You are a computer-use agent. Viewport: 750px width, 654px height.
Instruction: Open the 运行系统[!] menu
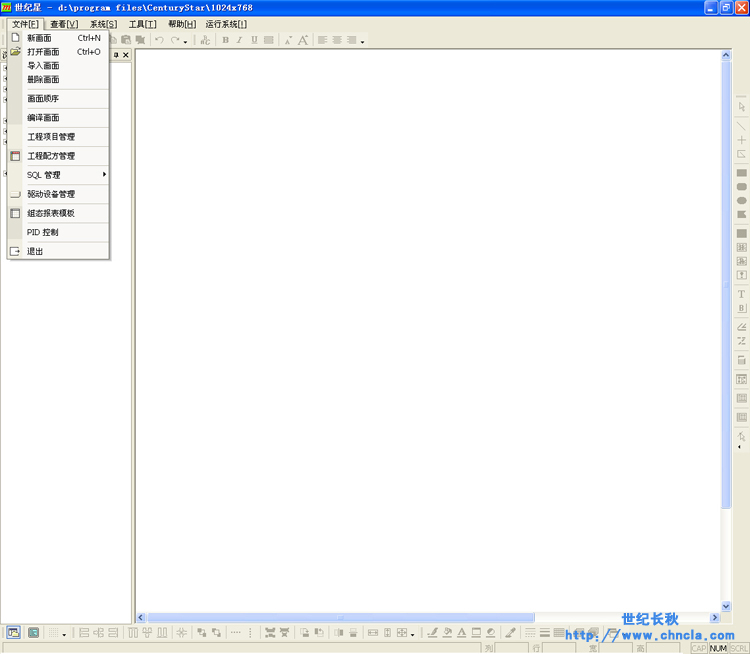(226, 24)
